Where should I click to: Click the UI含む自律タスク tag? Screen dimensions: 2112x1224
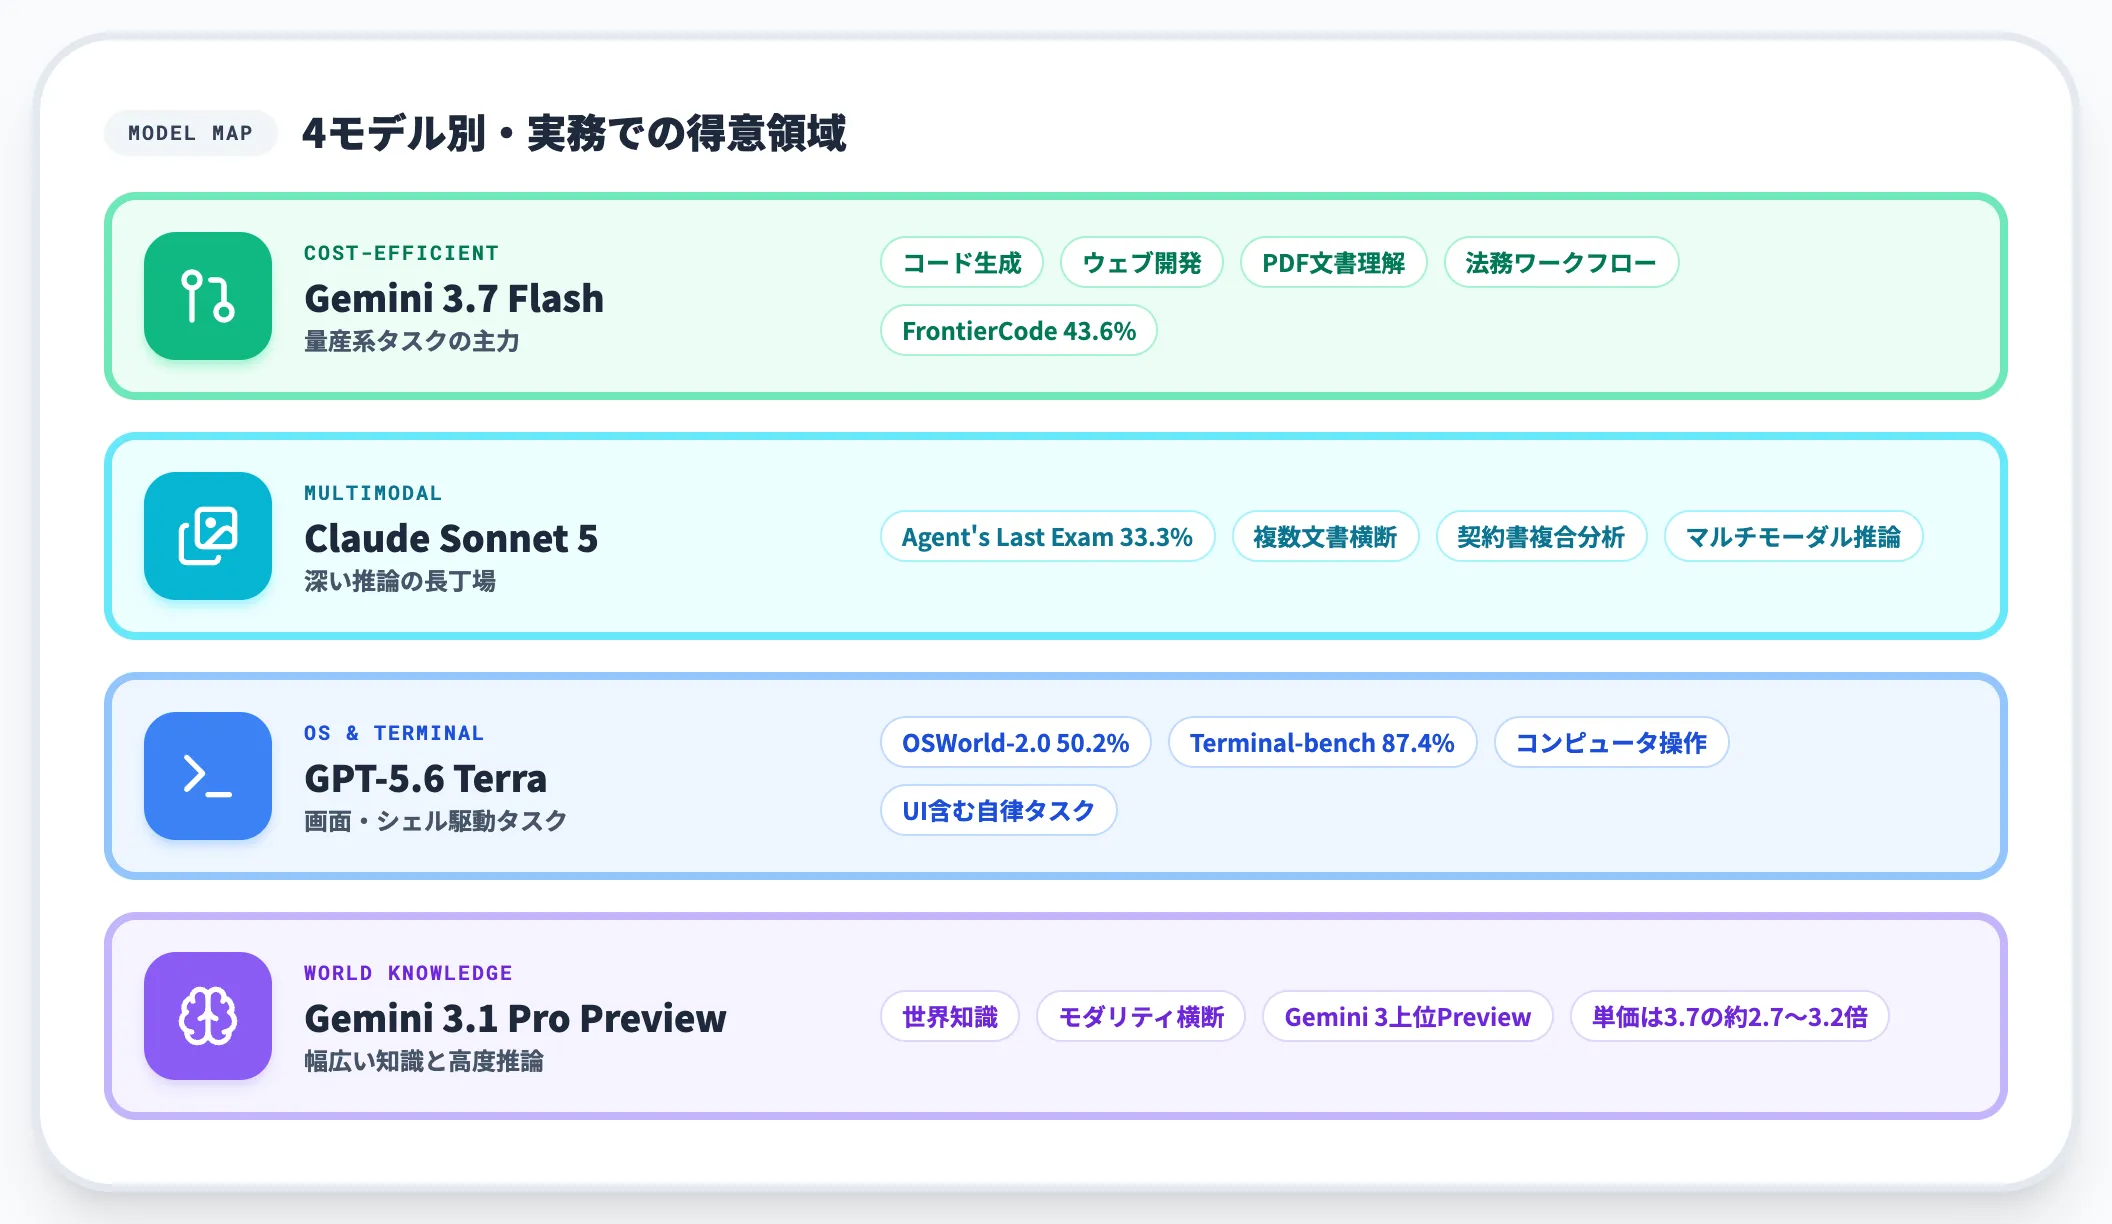tap(998, 810)
